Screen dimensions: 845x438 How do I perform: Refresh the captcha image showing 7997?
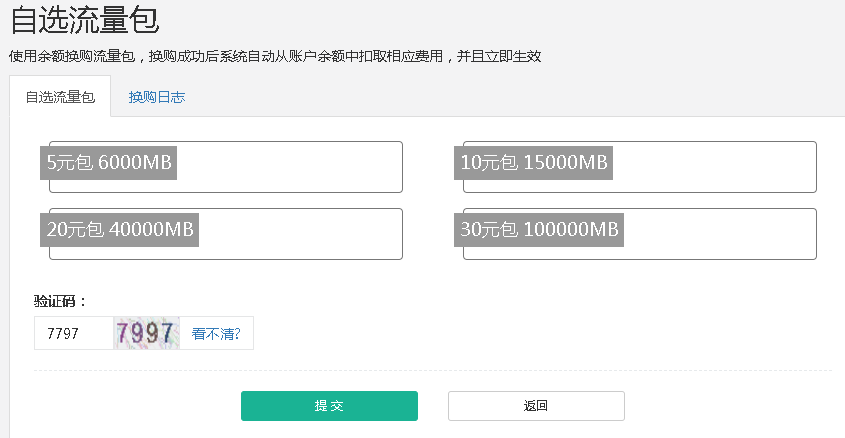[146, 333]
